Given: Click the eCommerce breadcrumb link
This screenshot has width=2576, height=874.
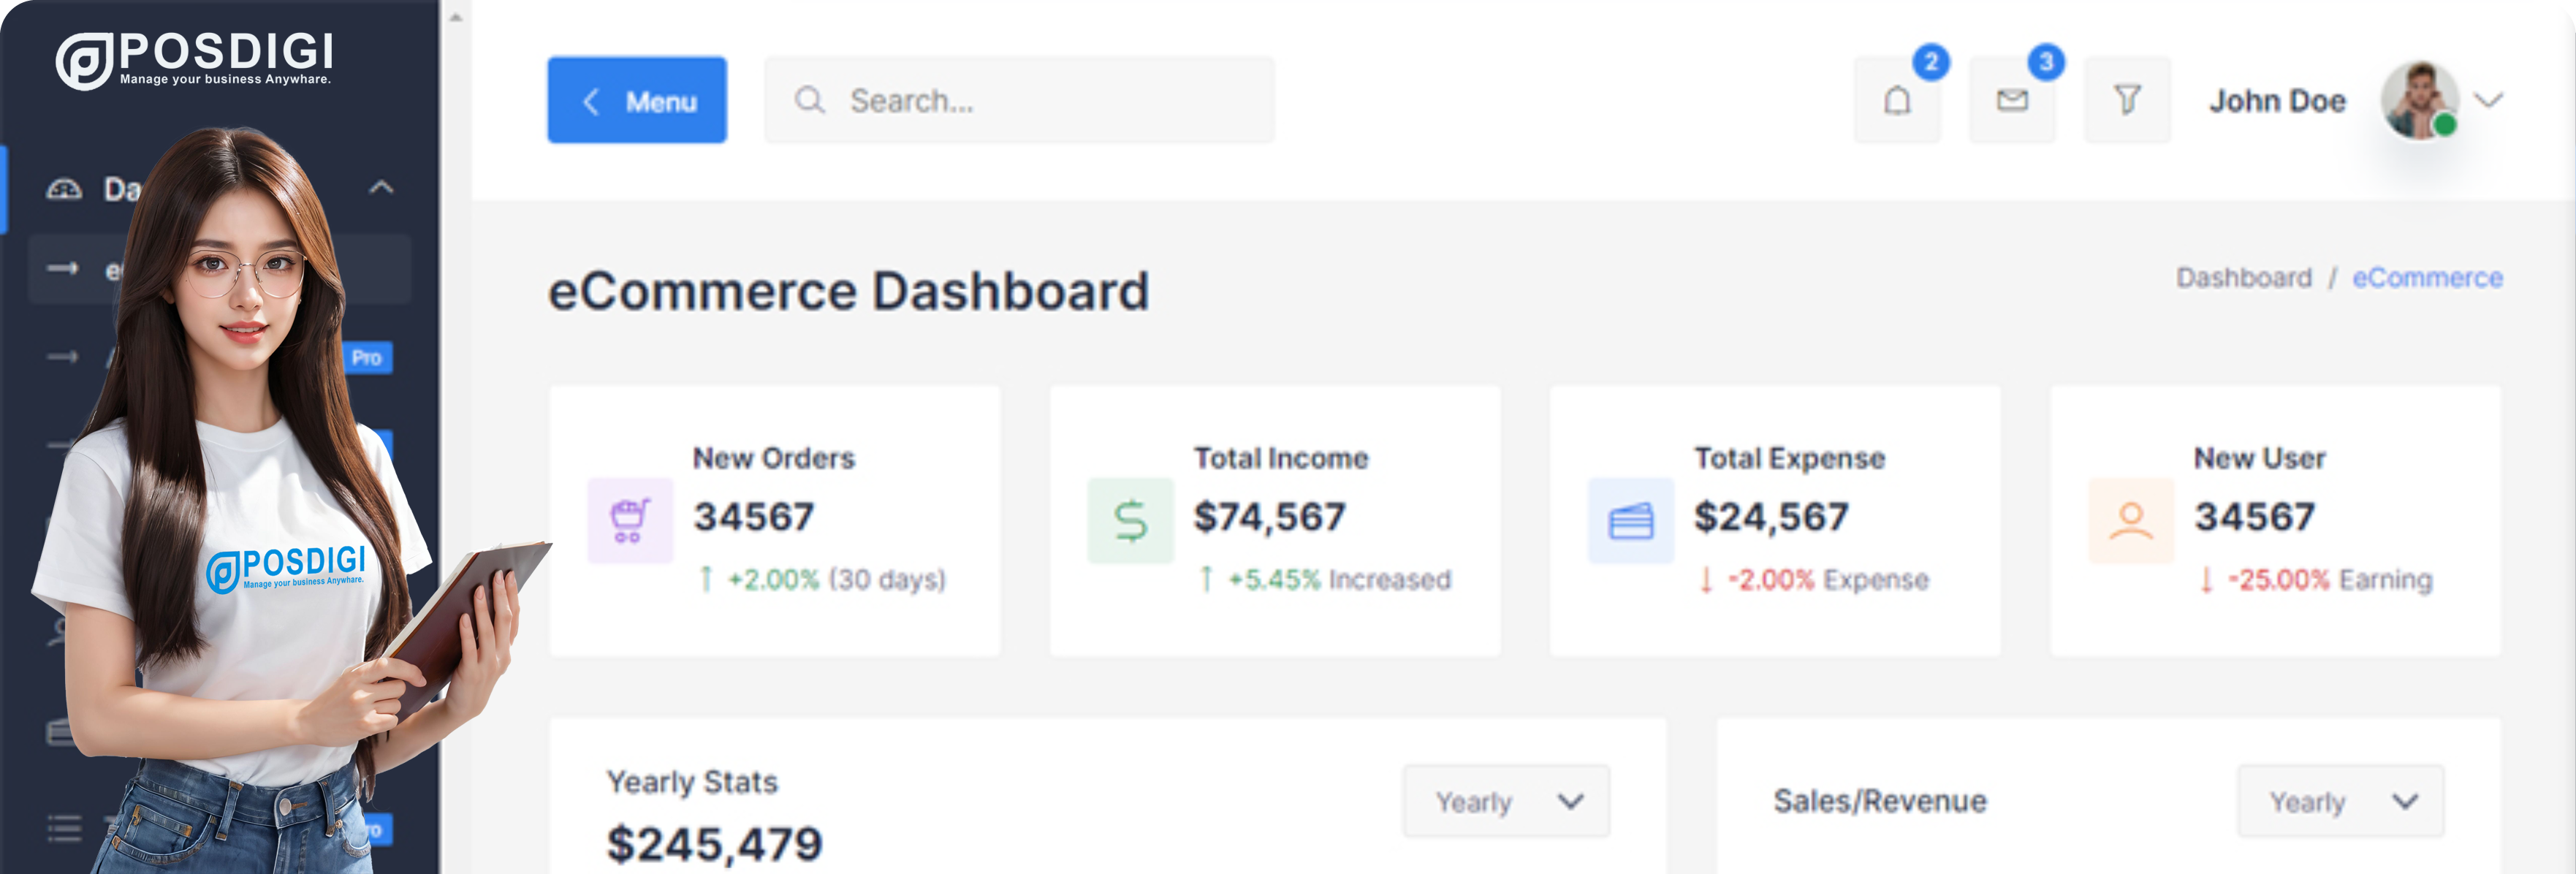Looking at the screenshot, I should click(x=2427, y=277).
